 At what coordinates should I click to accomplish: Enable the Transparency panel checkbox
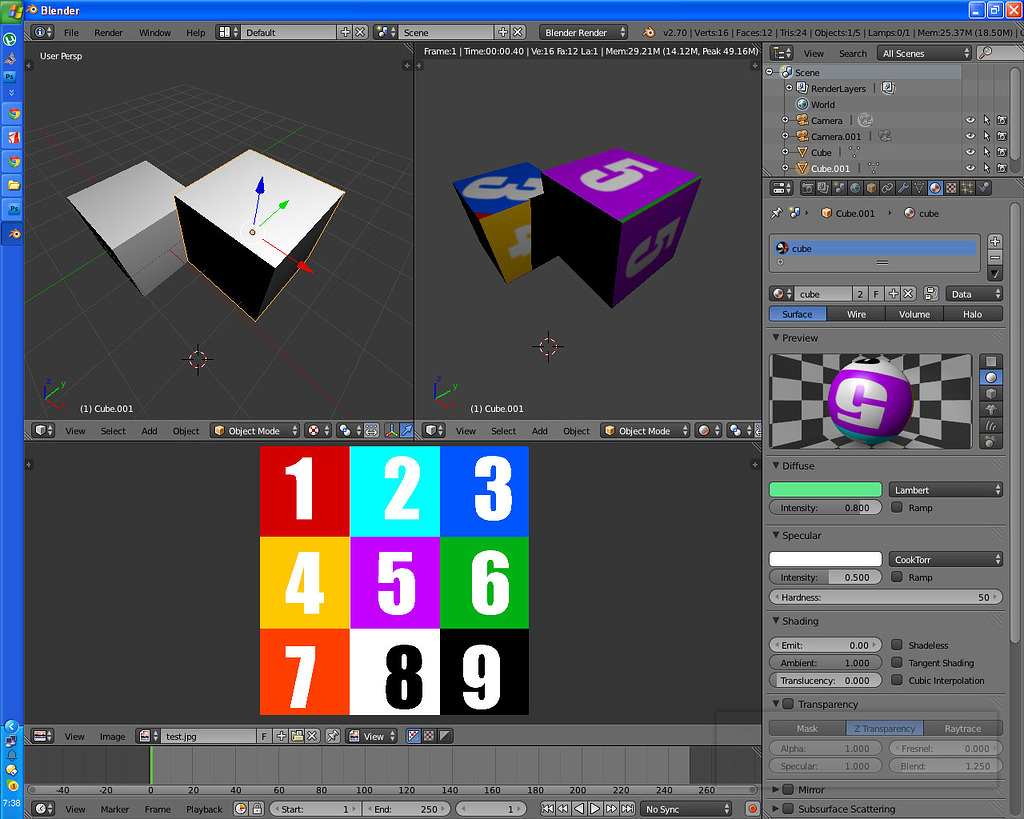coord(788,703)
